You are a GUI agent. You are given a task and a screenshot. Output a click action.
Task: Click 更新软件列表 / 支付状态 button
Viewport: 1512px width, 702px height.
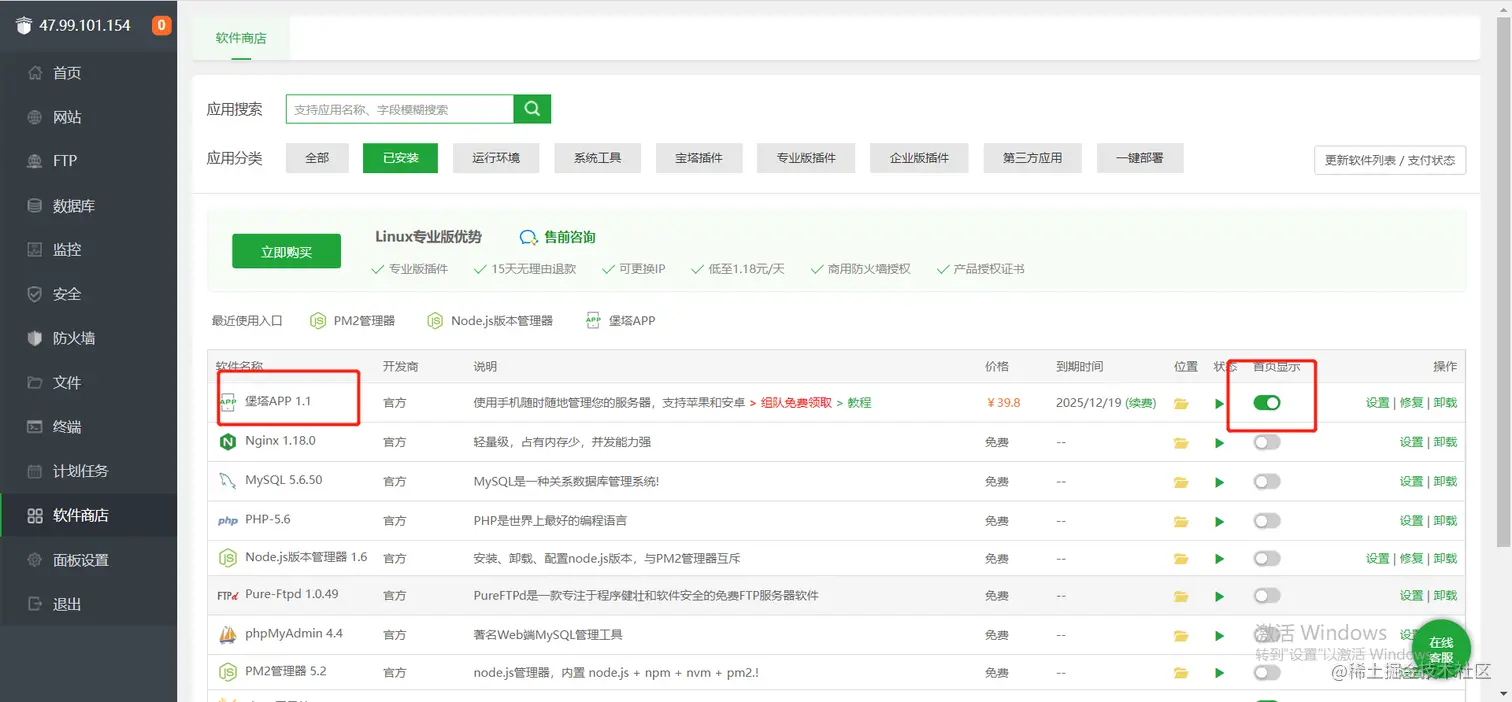pyautogui.click(x=1390, y=160)
